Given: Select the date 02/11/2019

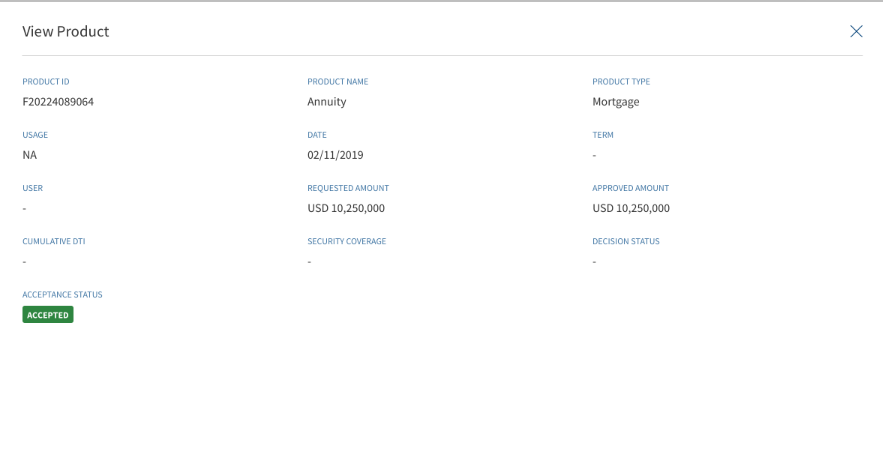Looking at the screenshot, I should point(335,155).
